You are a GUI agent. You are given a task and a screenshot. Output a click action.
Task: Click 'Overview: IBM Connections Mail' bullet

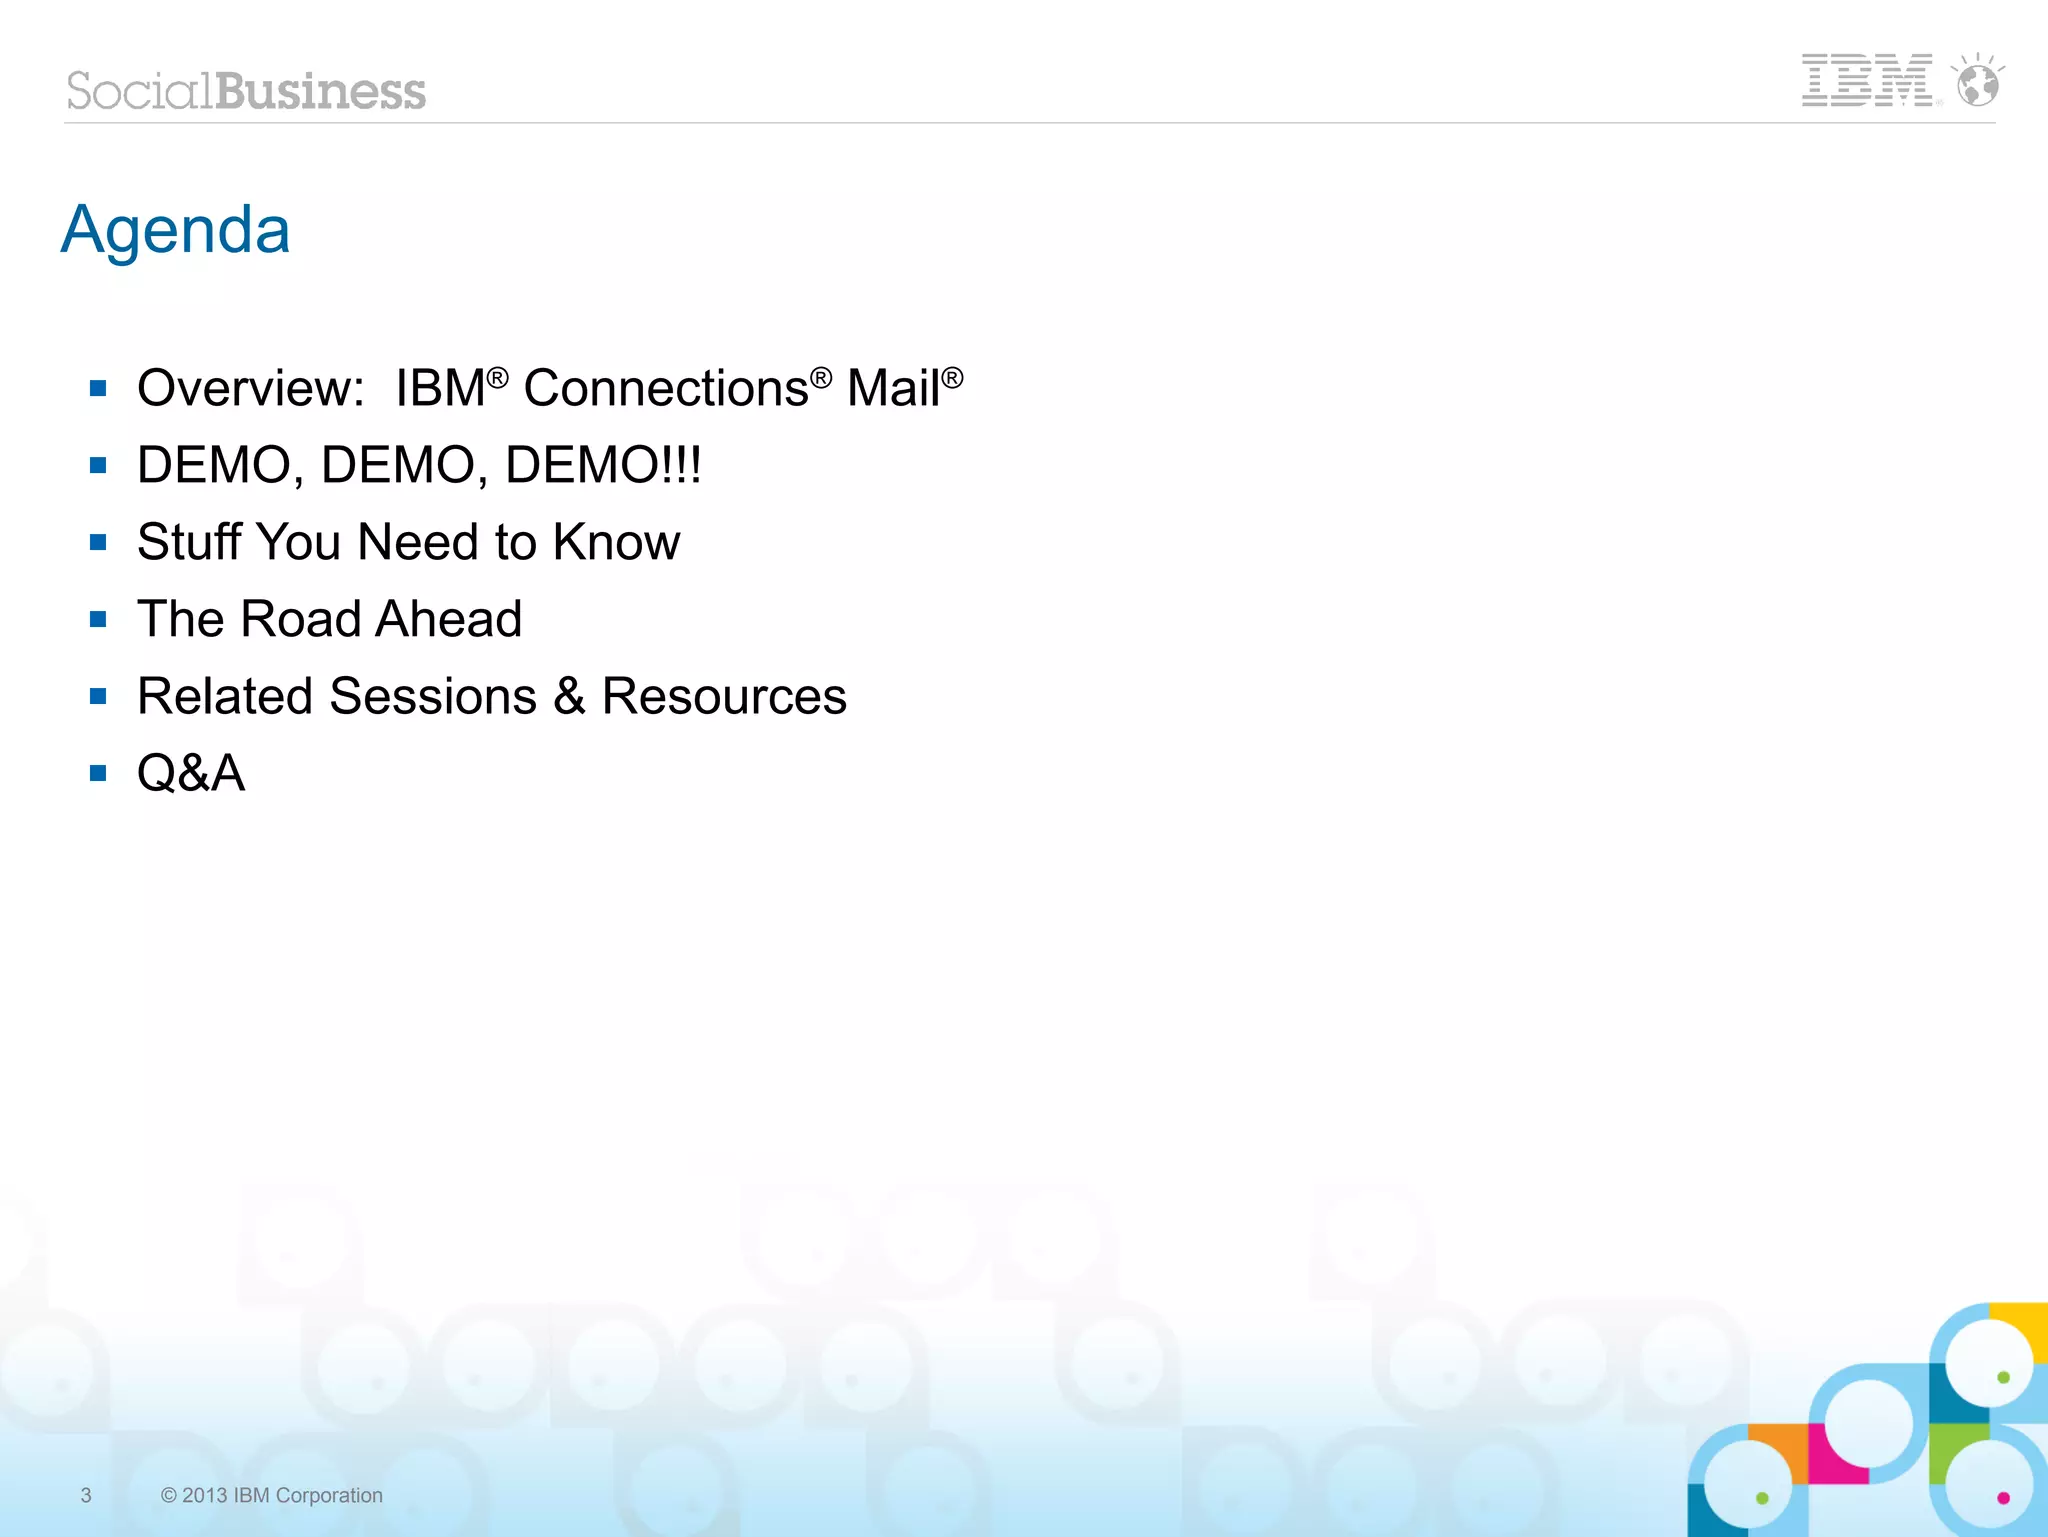point(550,387)
